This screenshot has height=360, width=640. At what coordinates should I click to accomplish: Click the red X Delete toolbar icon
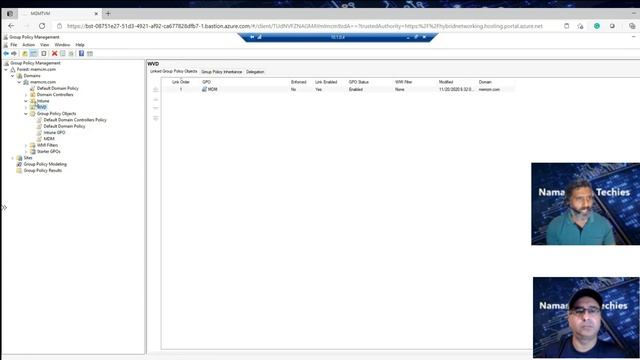point(54,53)
